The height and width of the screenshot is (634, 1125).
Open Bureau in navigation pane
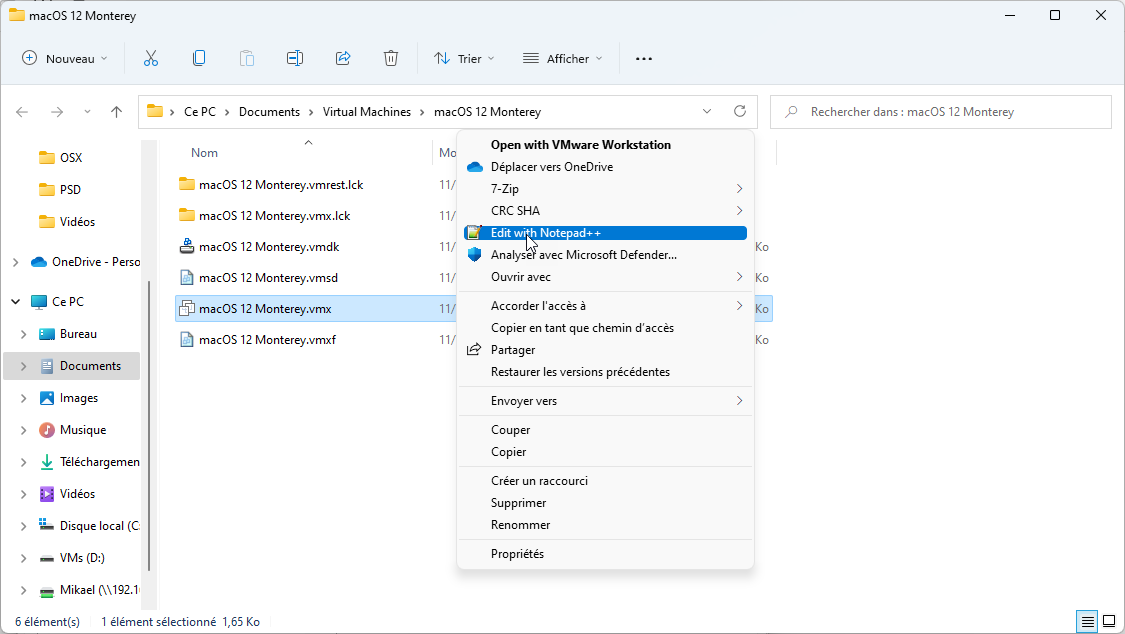click(68, 334)
